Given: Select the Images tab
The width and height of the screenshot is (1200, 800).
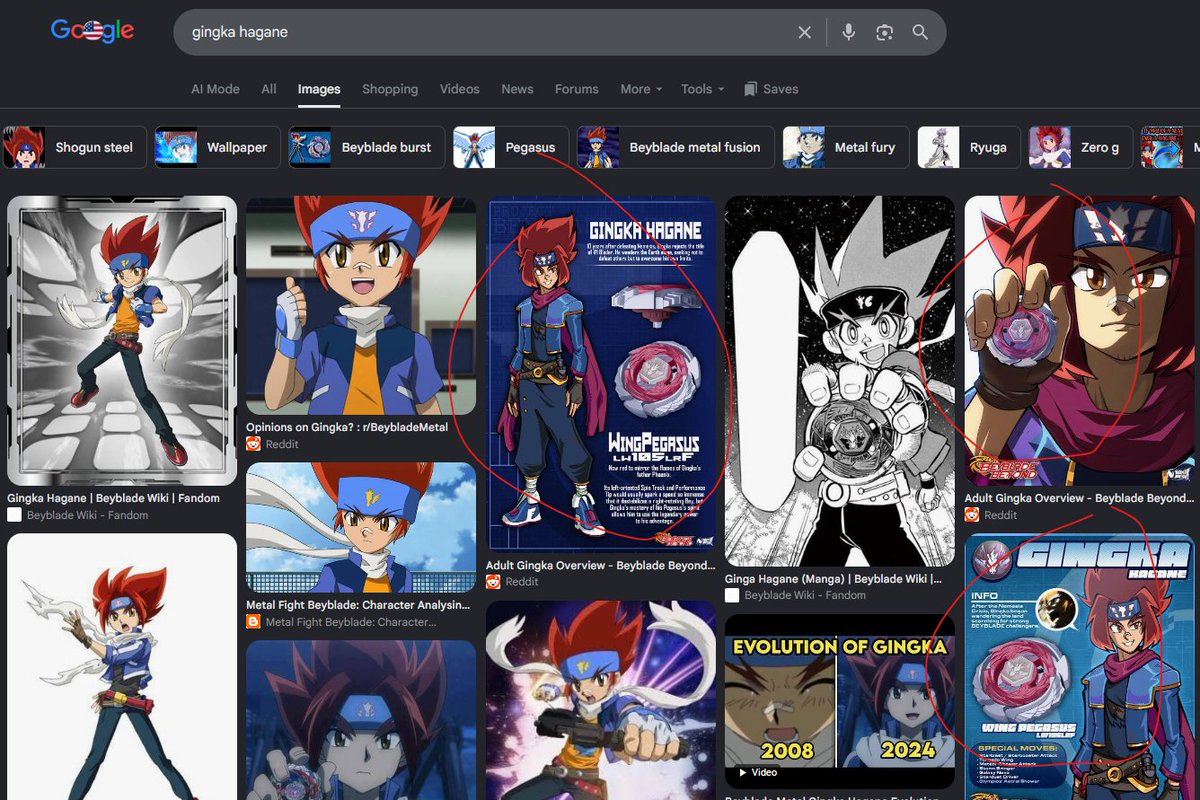Looking at the screenshot, I should pos(319,89).
